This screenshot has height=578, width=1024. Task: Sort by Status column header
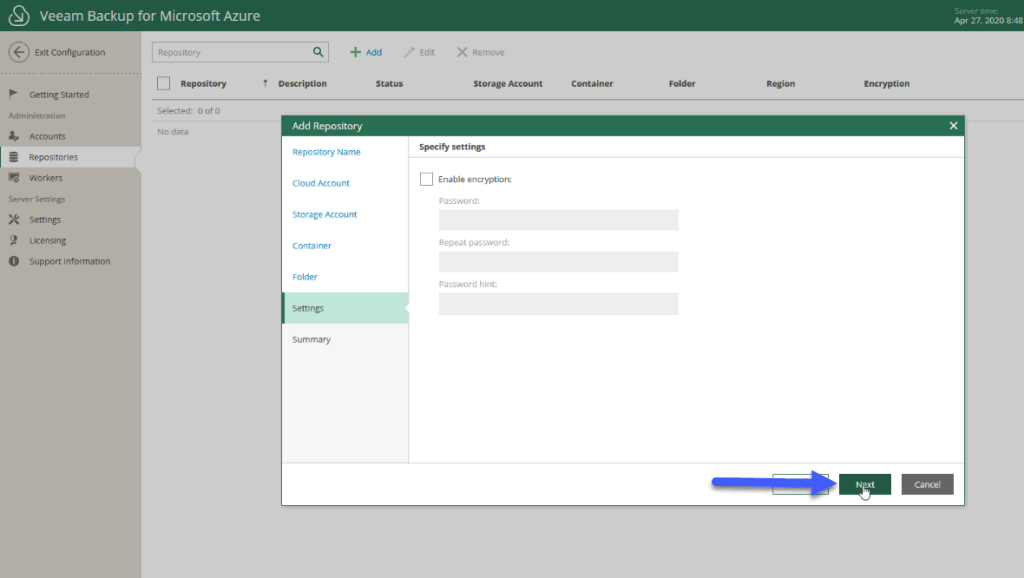click(x=389, y=84)
